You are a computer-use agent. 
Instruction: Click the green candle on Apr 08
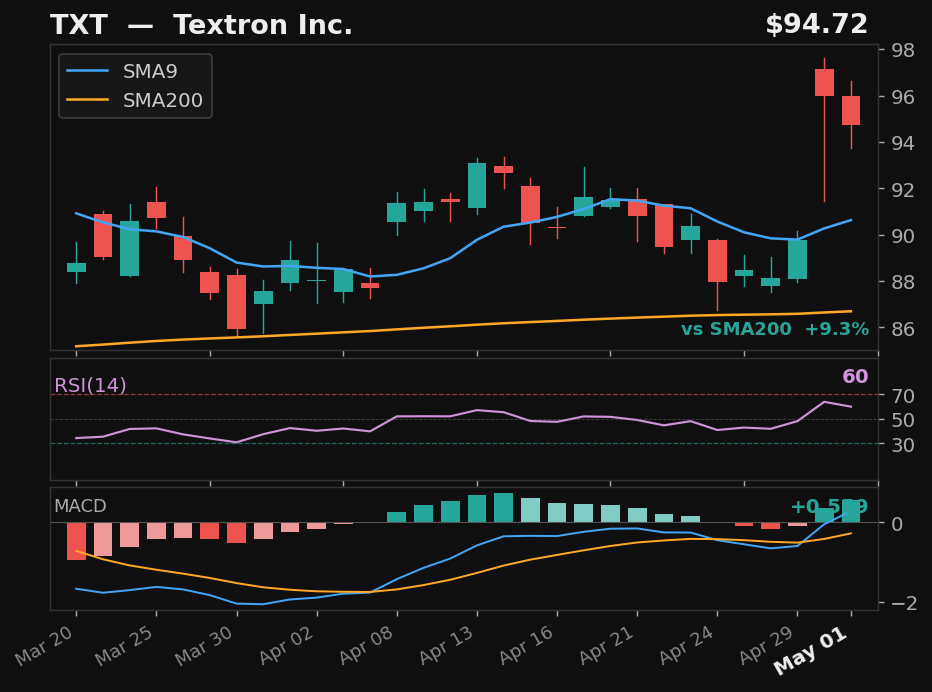396,212
